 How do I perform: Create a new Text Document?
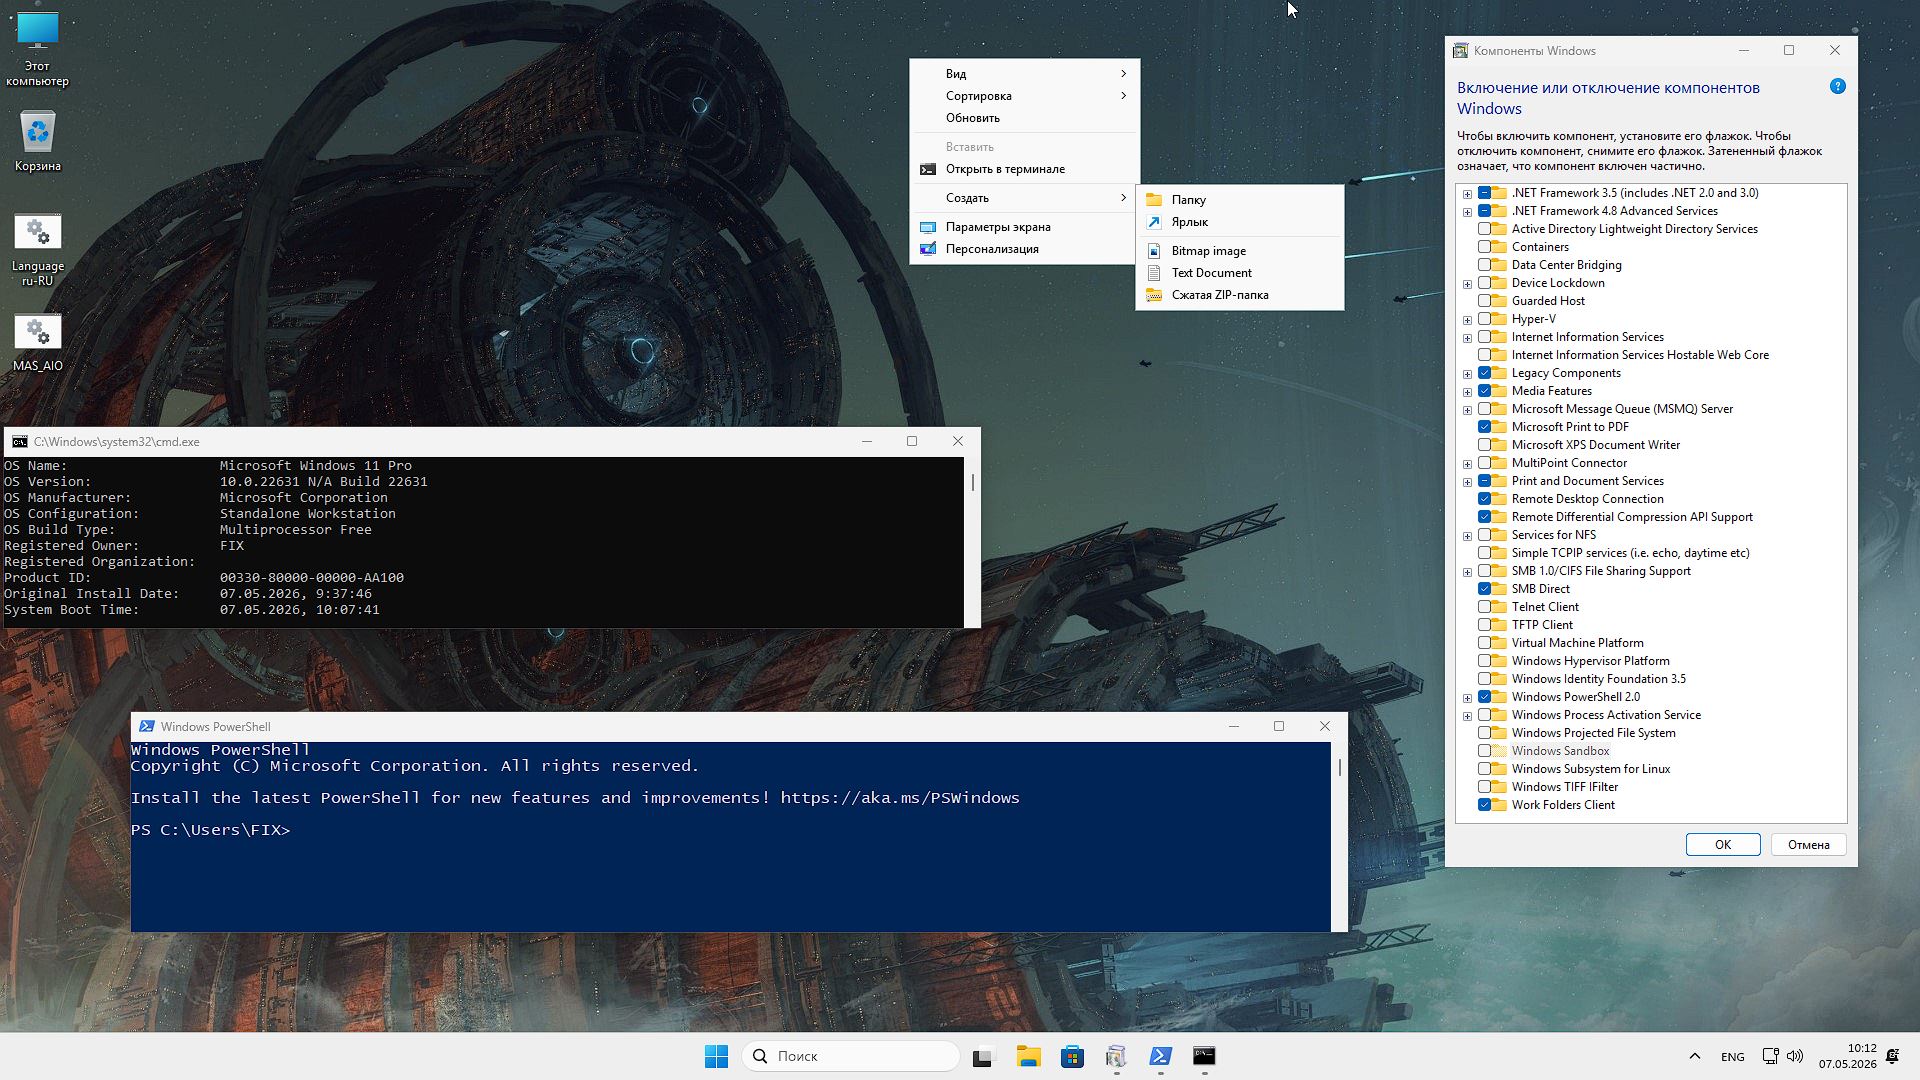[x=1240, y=273]
